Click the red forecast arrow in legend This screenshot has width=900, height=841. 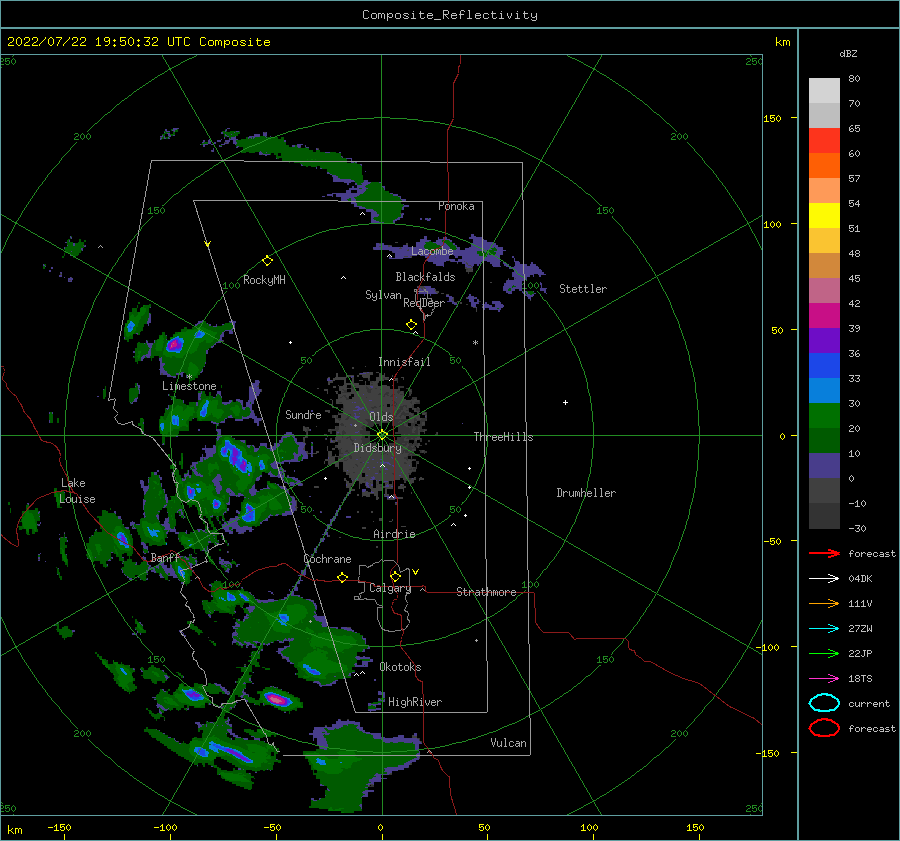tap(824, 553)
